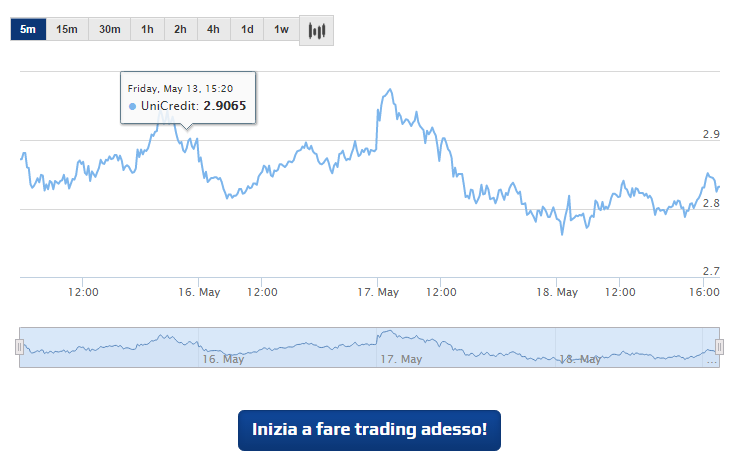Click the UniCredit tooltip series dot

133,106
